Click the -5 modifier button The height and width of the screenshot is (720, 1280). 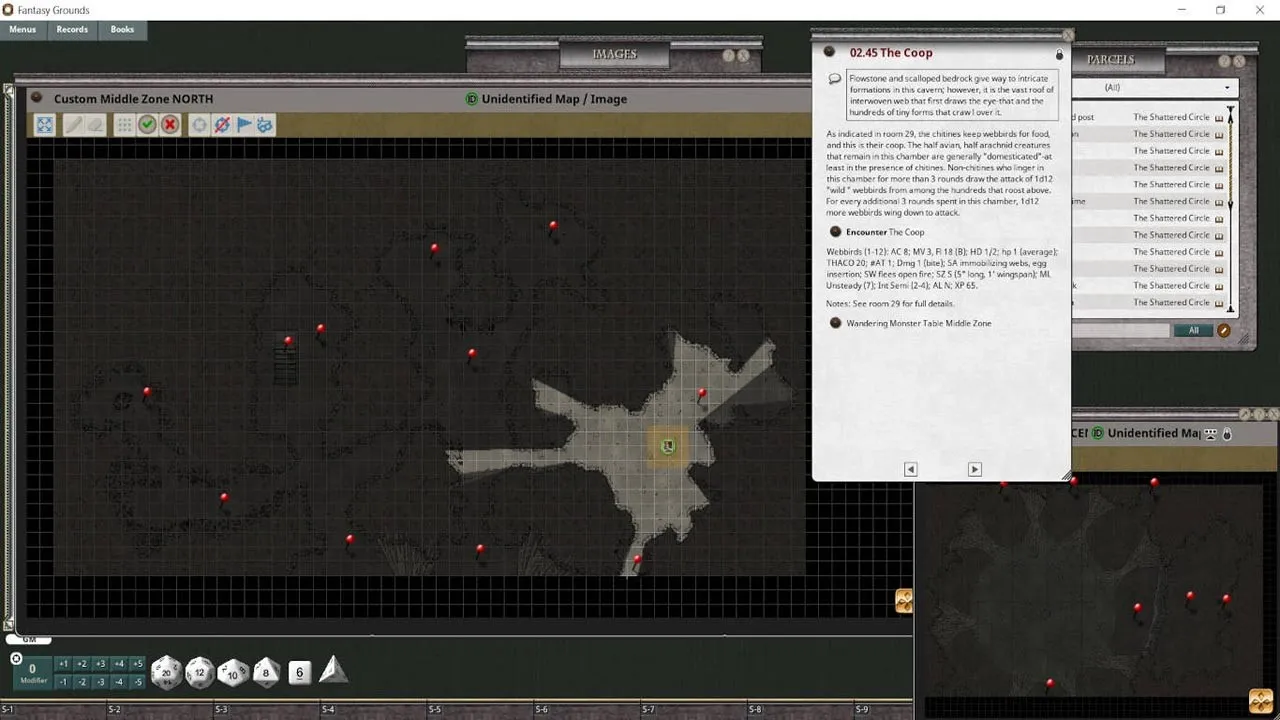(138, 682)
